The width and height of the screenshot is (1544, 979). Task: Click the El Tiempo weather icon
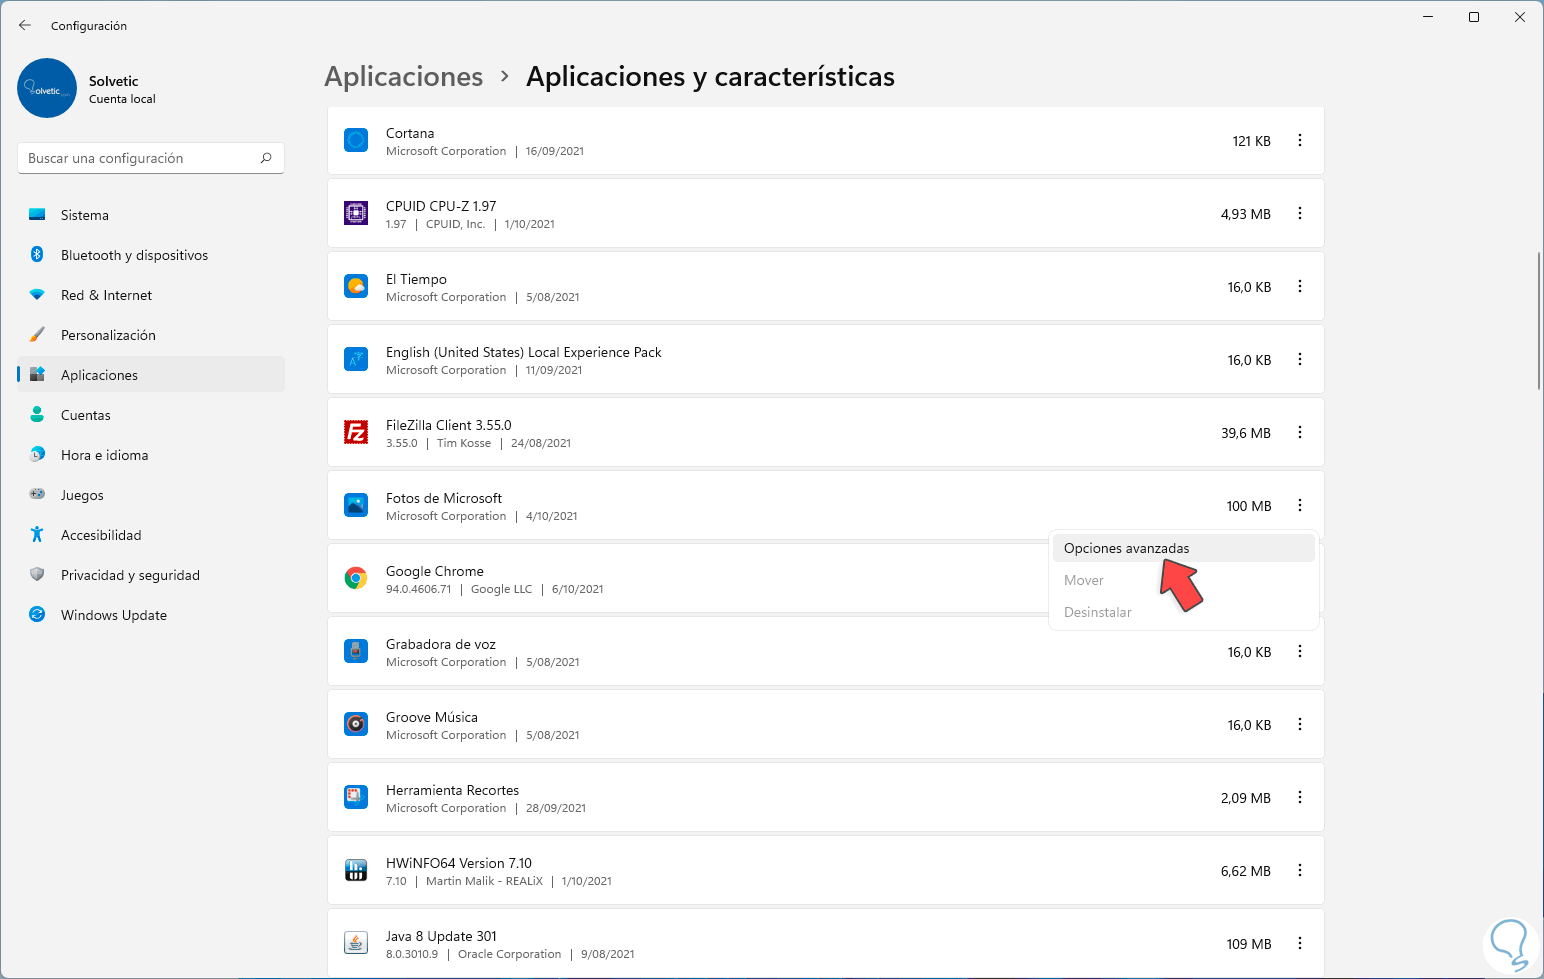(356, 286)
